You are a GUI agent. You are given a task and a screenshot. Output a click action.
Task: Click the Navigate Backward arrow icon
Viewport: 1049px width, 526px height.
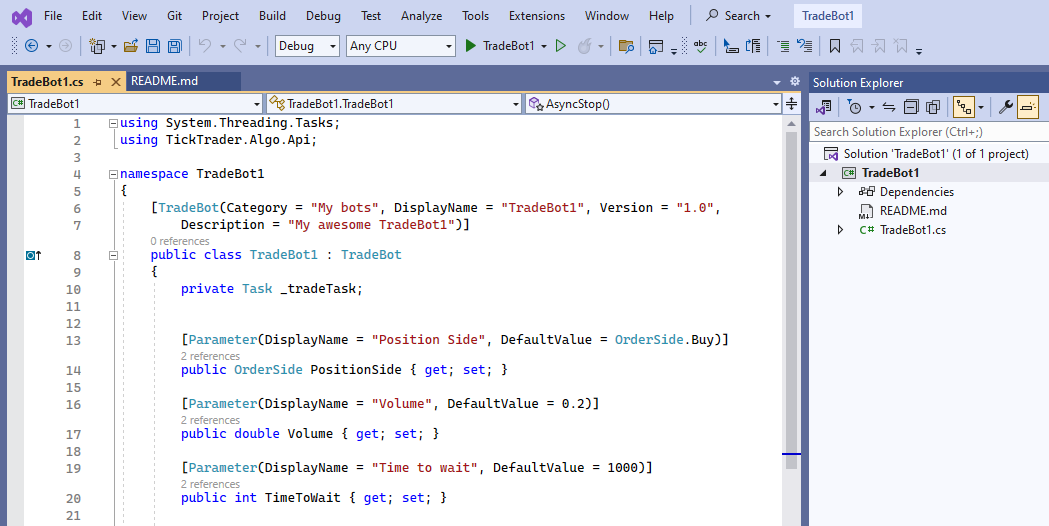coord(31,46)
